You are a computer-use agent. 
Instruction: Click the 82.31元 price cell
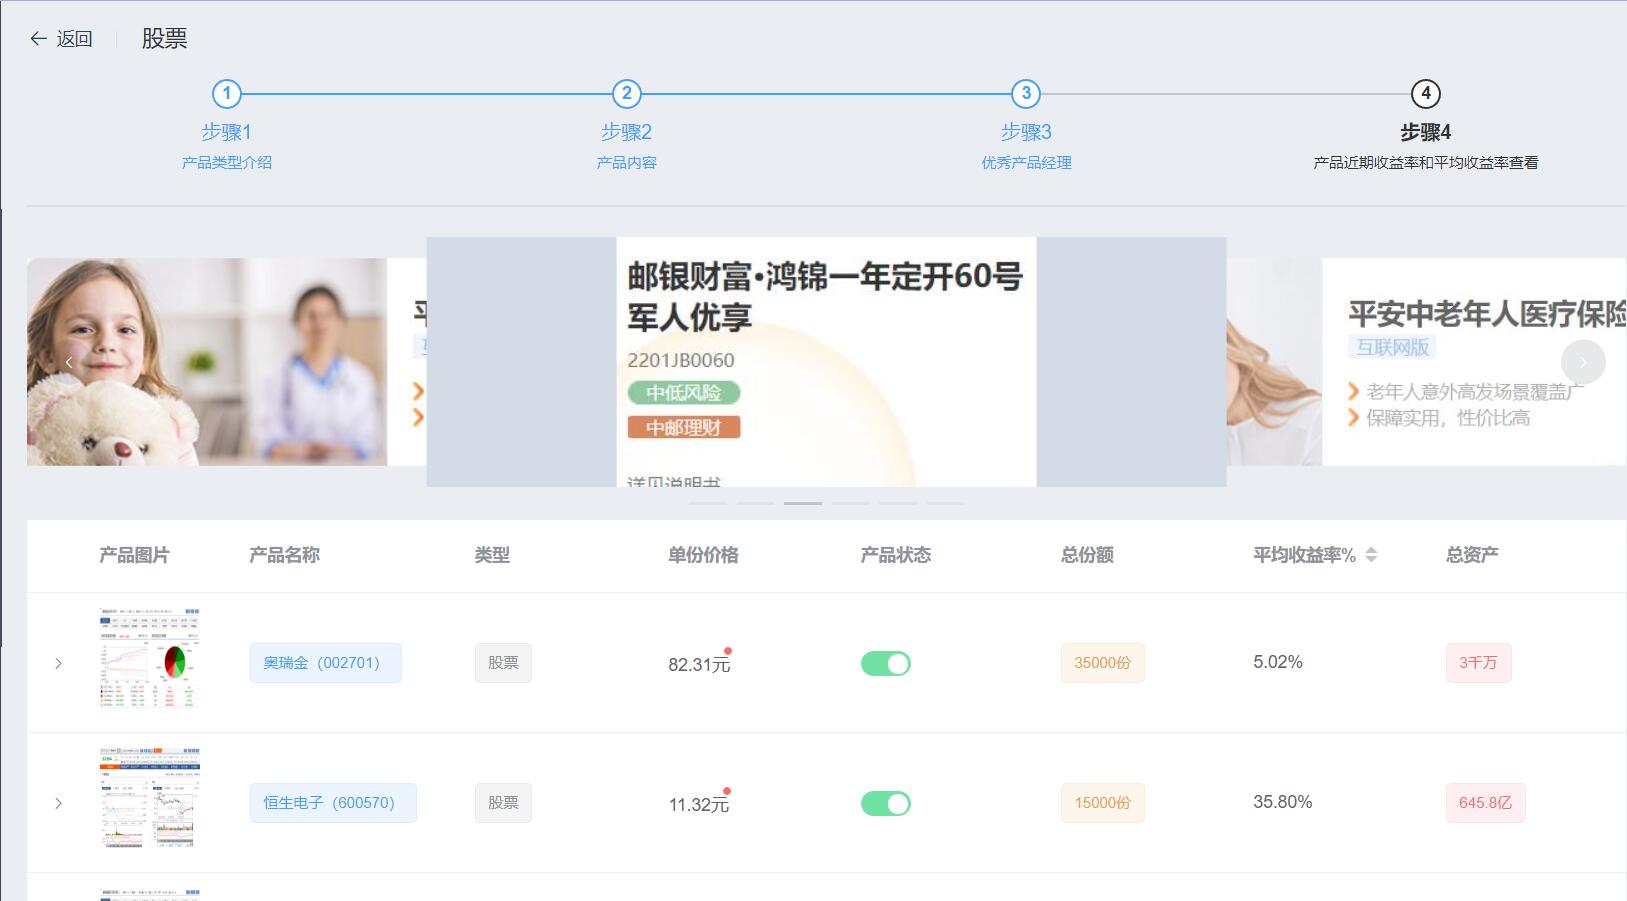[699, 665]
